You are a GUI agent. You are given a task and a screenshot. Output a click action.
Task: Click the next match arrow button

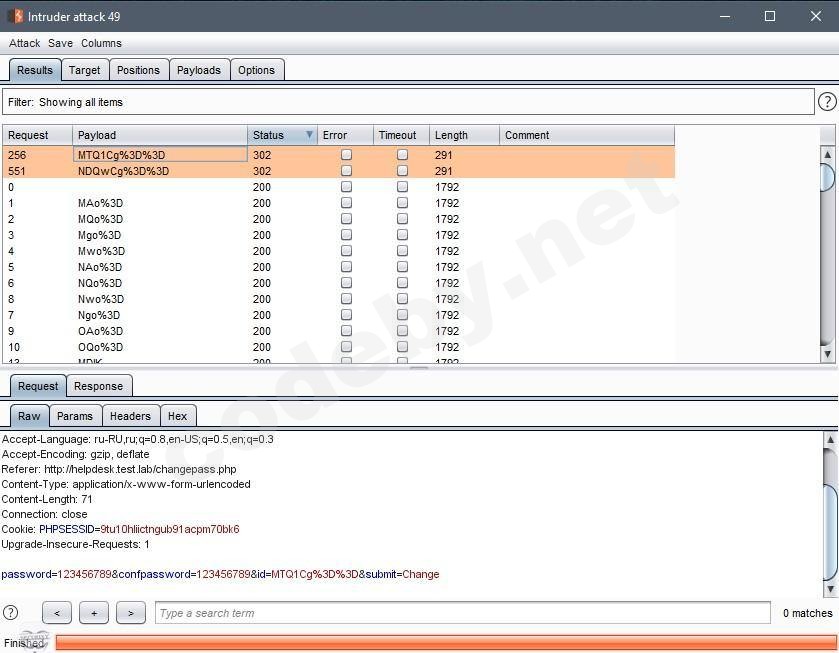(x=131, y=613)
